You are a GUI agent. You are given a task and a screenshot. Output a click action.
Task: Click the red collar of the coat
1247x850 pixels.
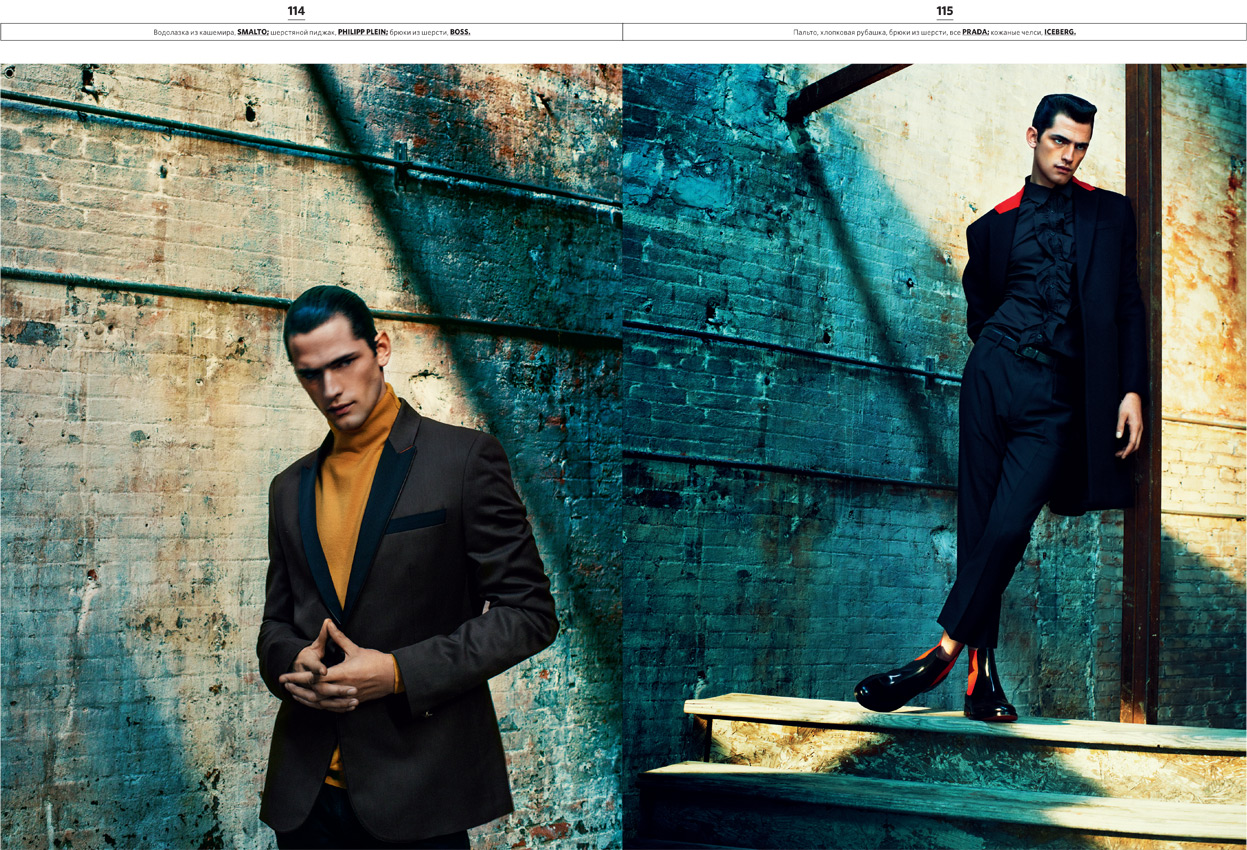click(x=1010, y=202)
